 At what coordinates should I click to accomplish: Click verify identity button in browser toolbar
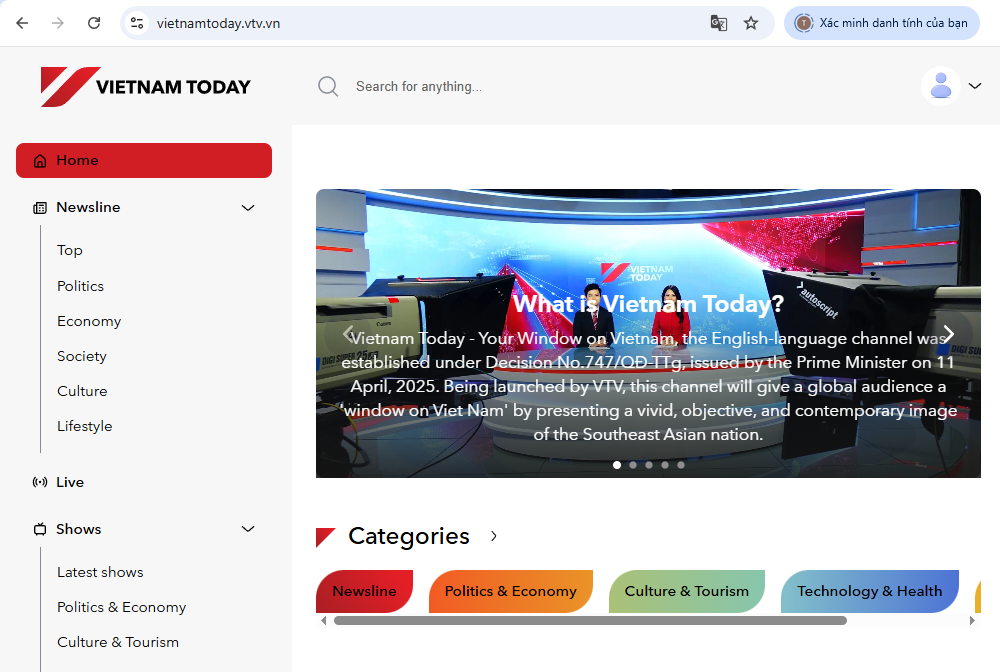pos(882,23)
